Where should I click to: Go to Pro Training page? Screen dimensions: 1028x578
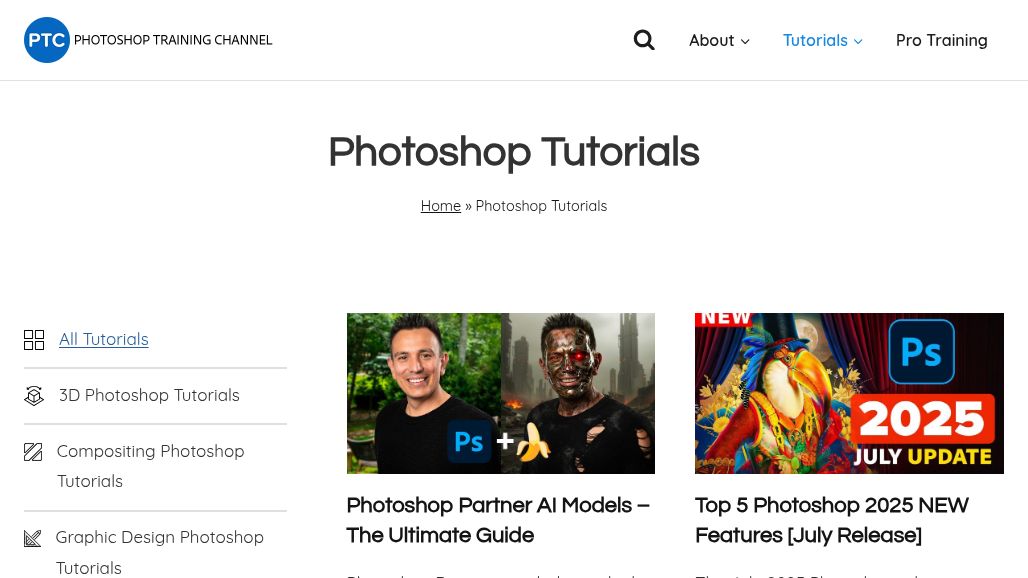tap(941, 40)
